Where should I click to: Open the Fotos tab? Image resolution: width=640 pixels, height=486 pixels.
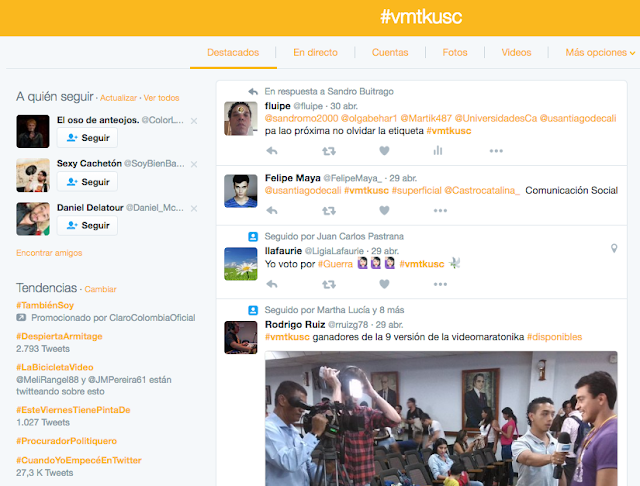point(455,53)
